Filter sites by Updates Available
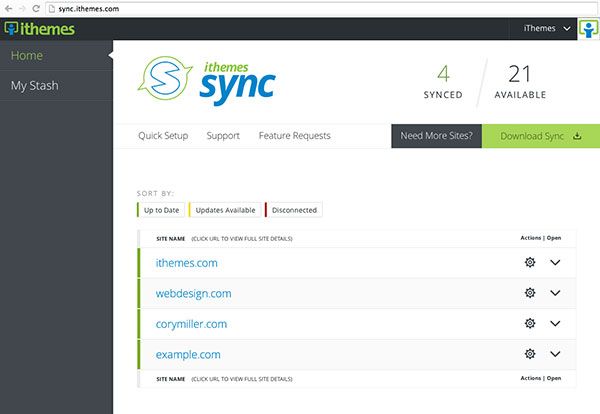Screen dimensions: 600x414 coord(225,210)
